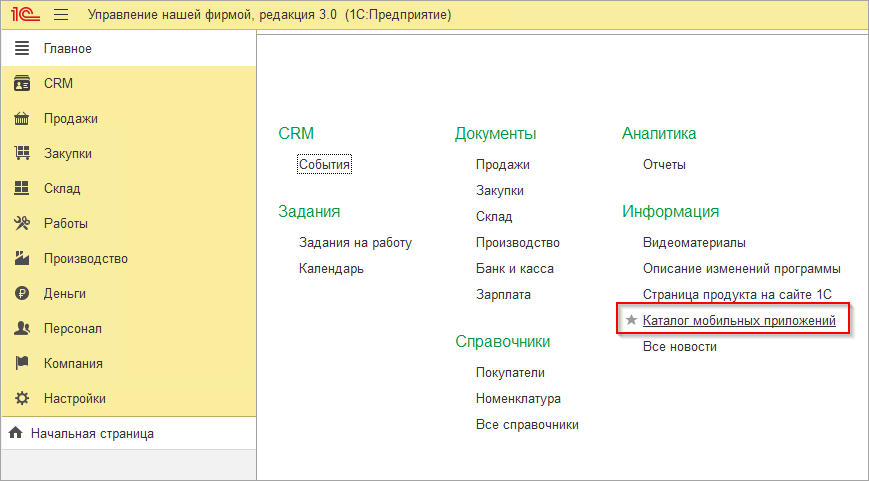Open the Персонал section
This screenshot has width=869, height=481.
tap(129, 329)
